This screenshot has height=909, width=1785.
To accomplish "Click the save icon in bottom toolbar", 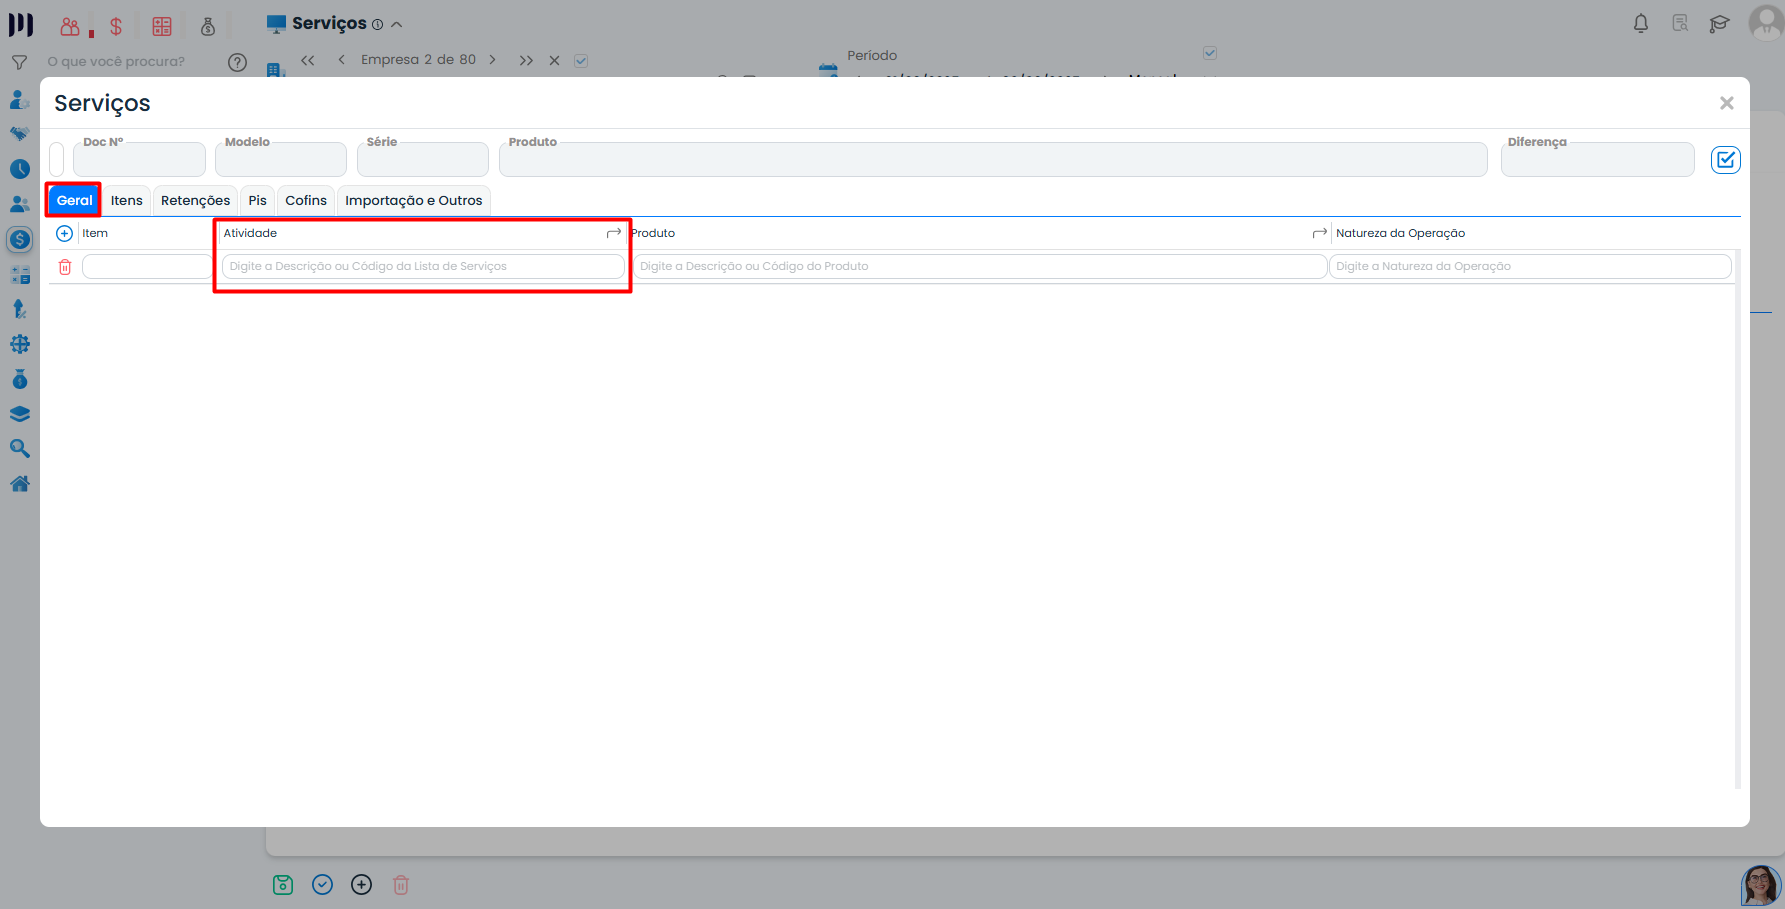I will [283, 885].
